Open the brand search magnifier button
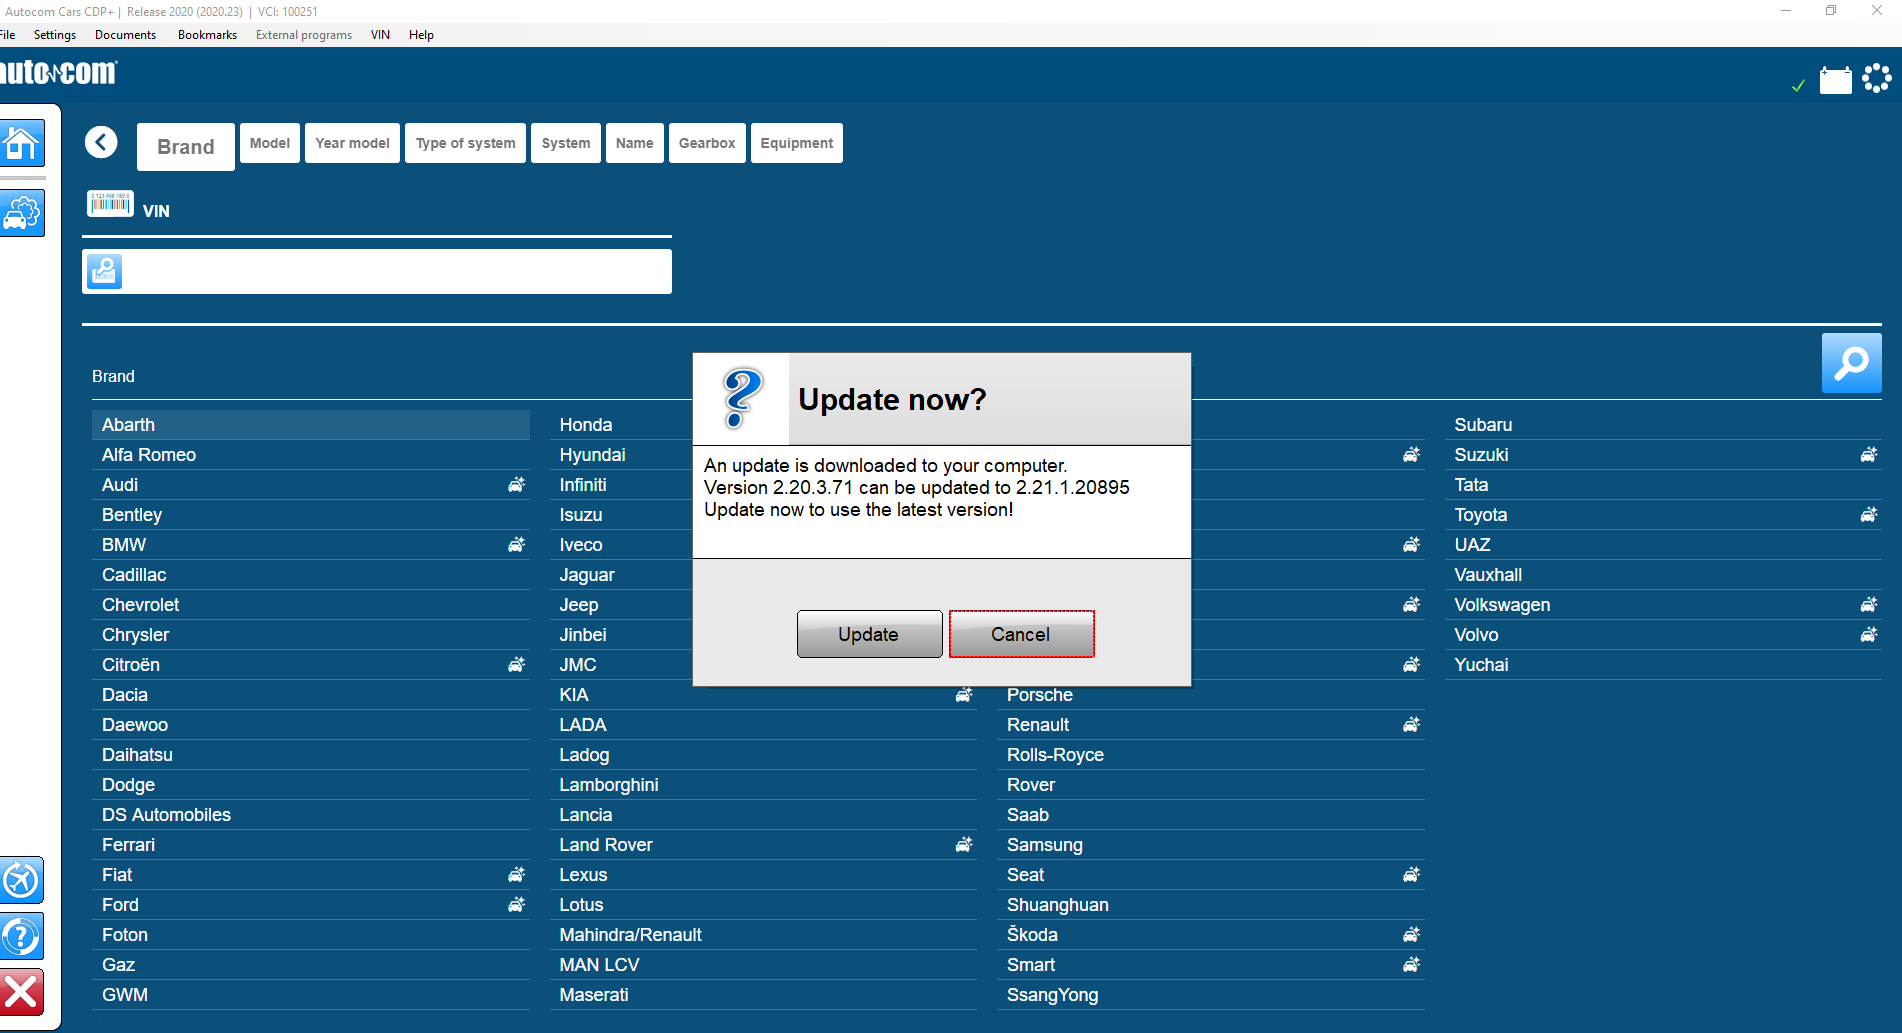 1851,362
